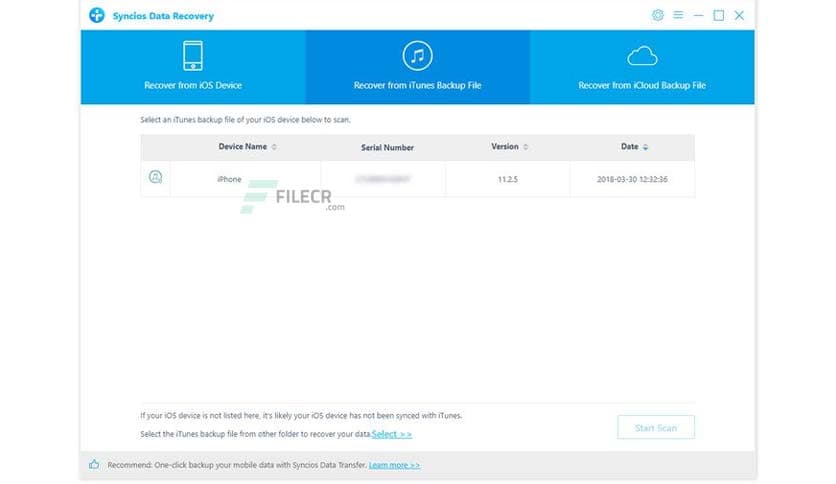The height and width of the screenshot is (484, 836).
Task: Open the Select >> backup folder link
Action: click(x=392, y=434)
